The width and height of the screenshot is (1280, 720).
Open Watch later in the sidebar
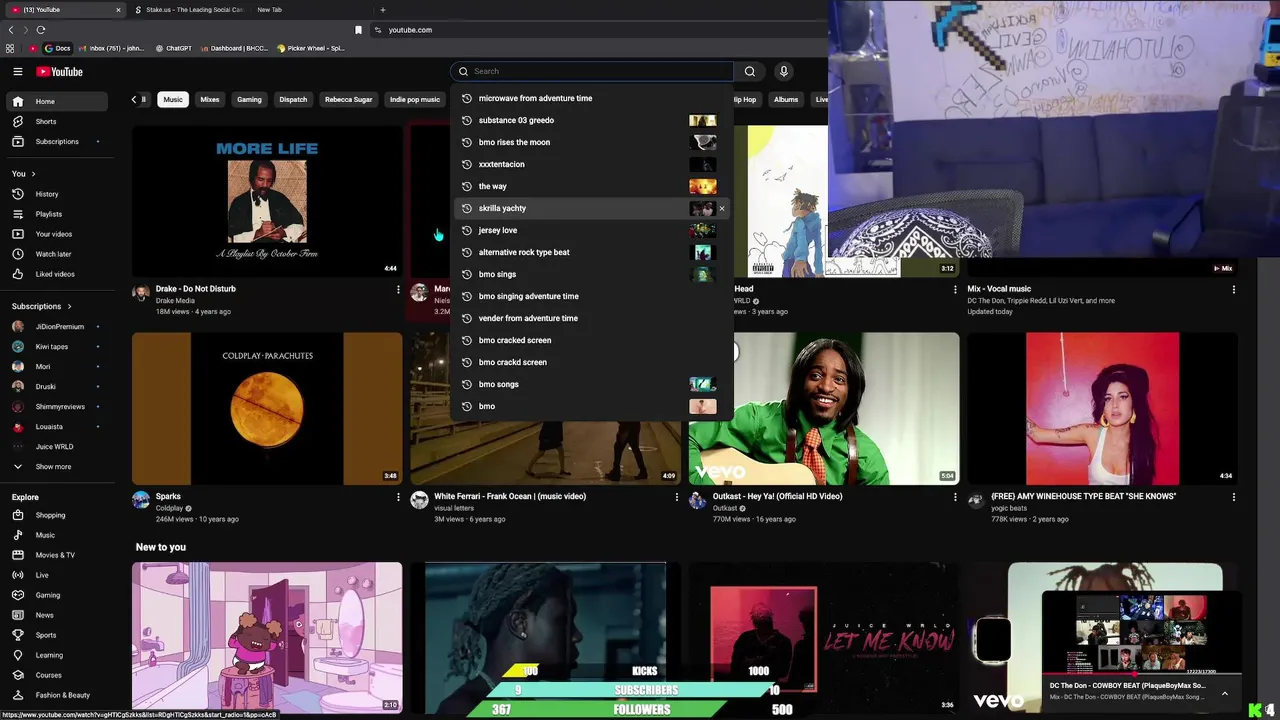click(56, 254)
